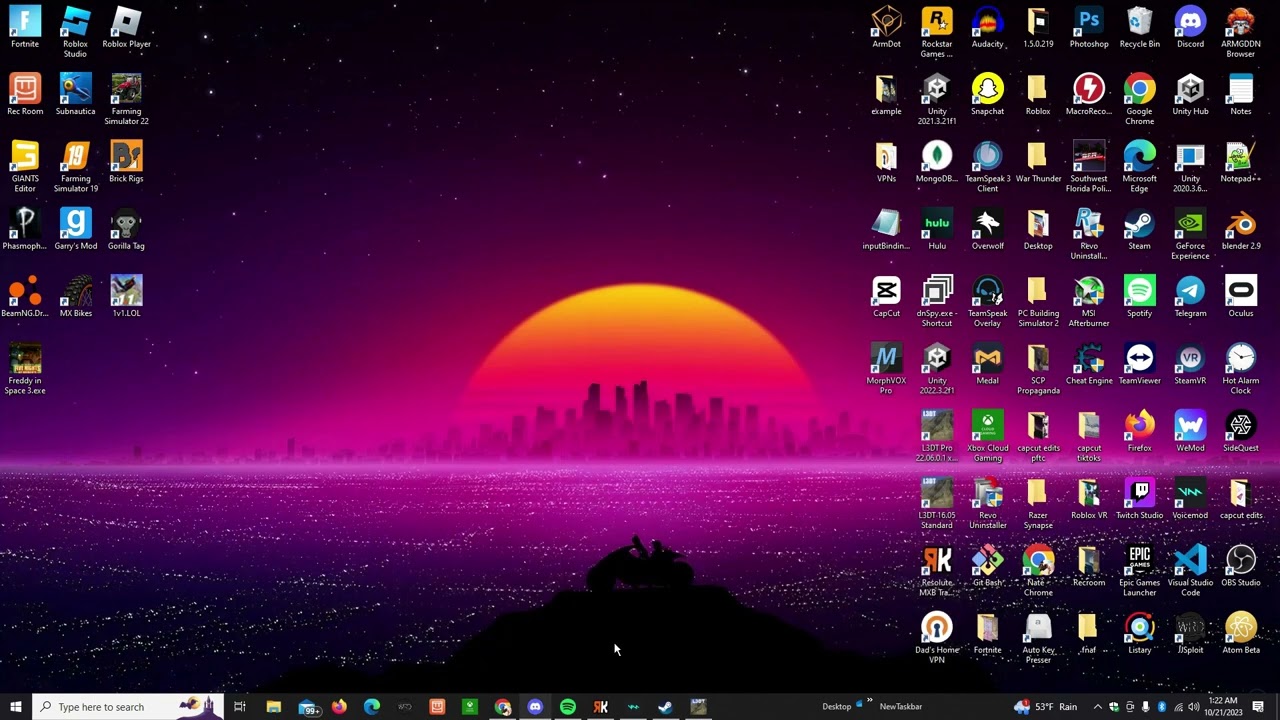
Task: Open the Rockstar Games launcher icon
Action: [x=937, y=32]
